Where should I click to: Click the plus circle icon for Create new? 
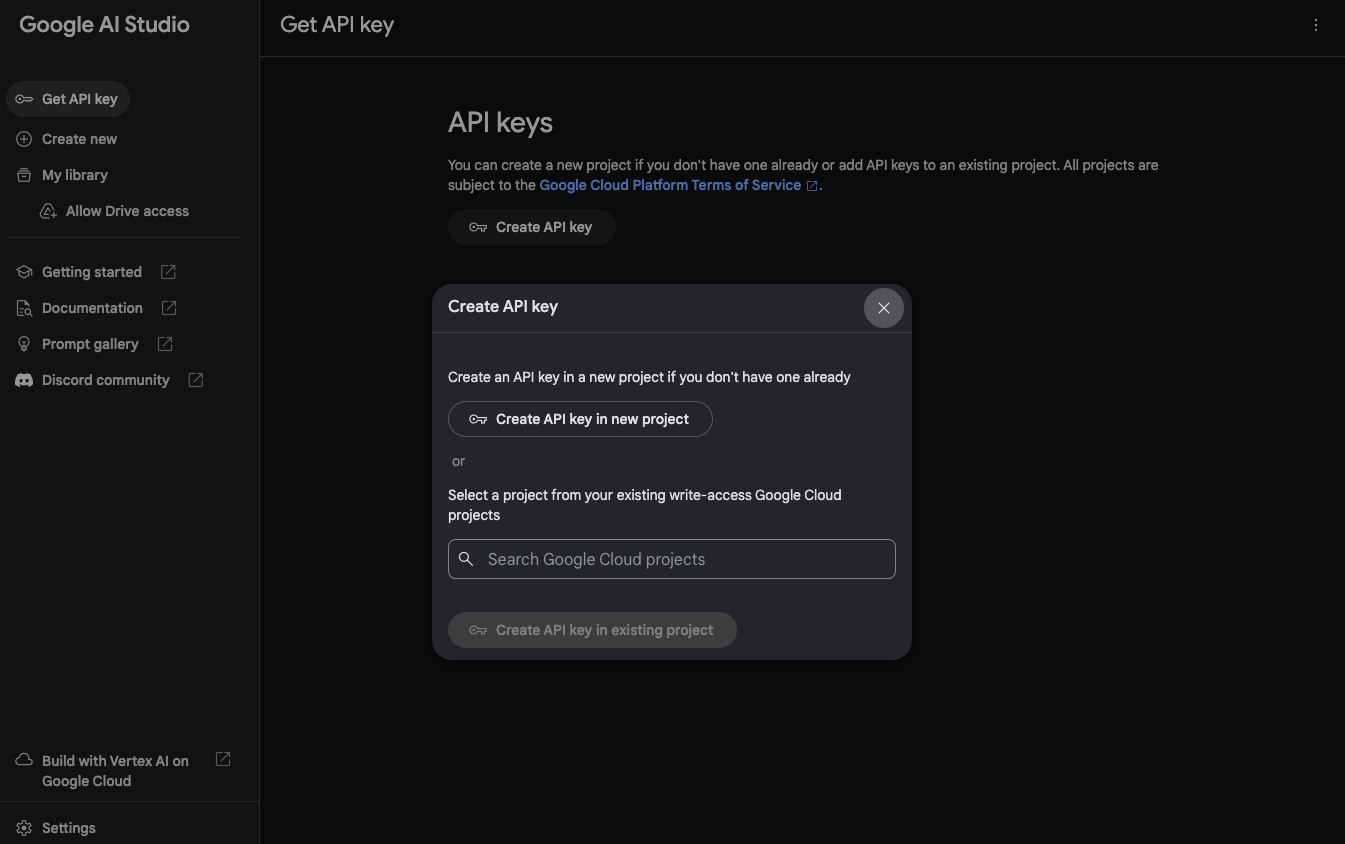[x=24, y=139]
